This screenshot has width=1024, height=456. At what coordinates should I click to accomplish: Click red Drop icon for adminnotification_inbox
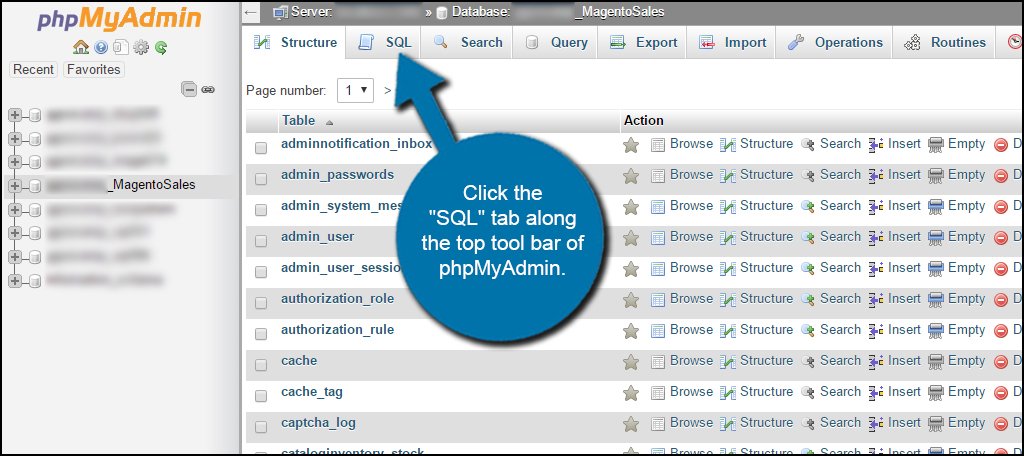pos(1000,145)
